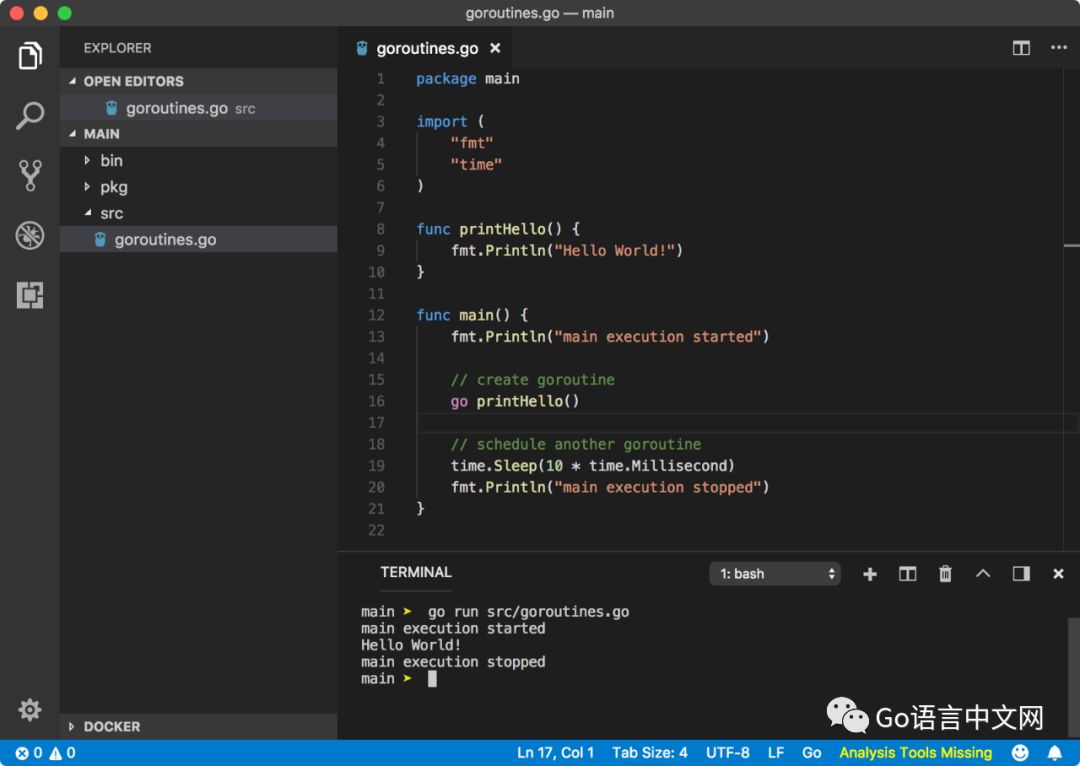Close the terminal panel
1080x766 pixels.
click(1058, 574)
